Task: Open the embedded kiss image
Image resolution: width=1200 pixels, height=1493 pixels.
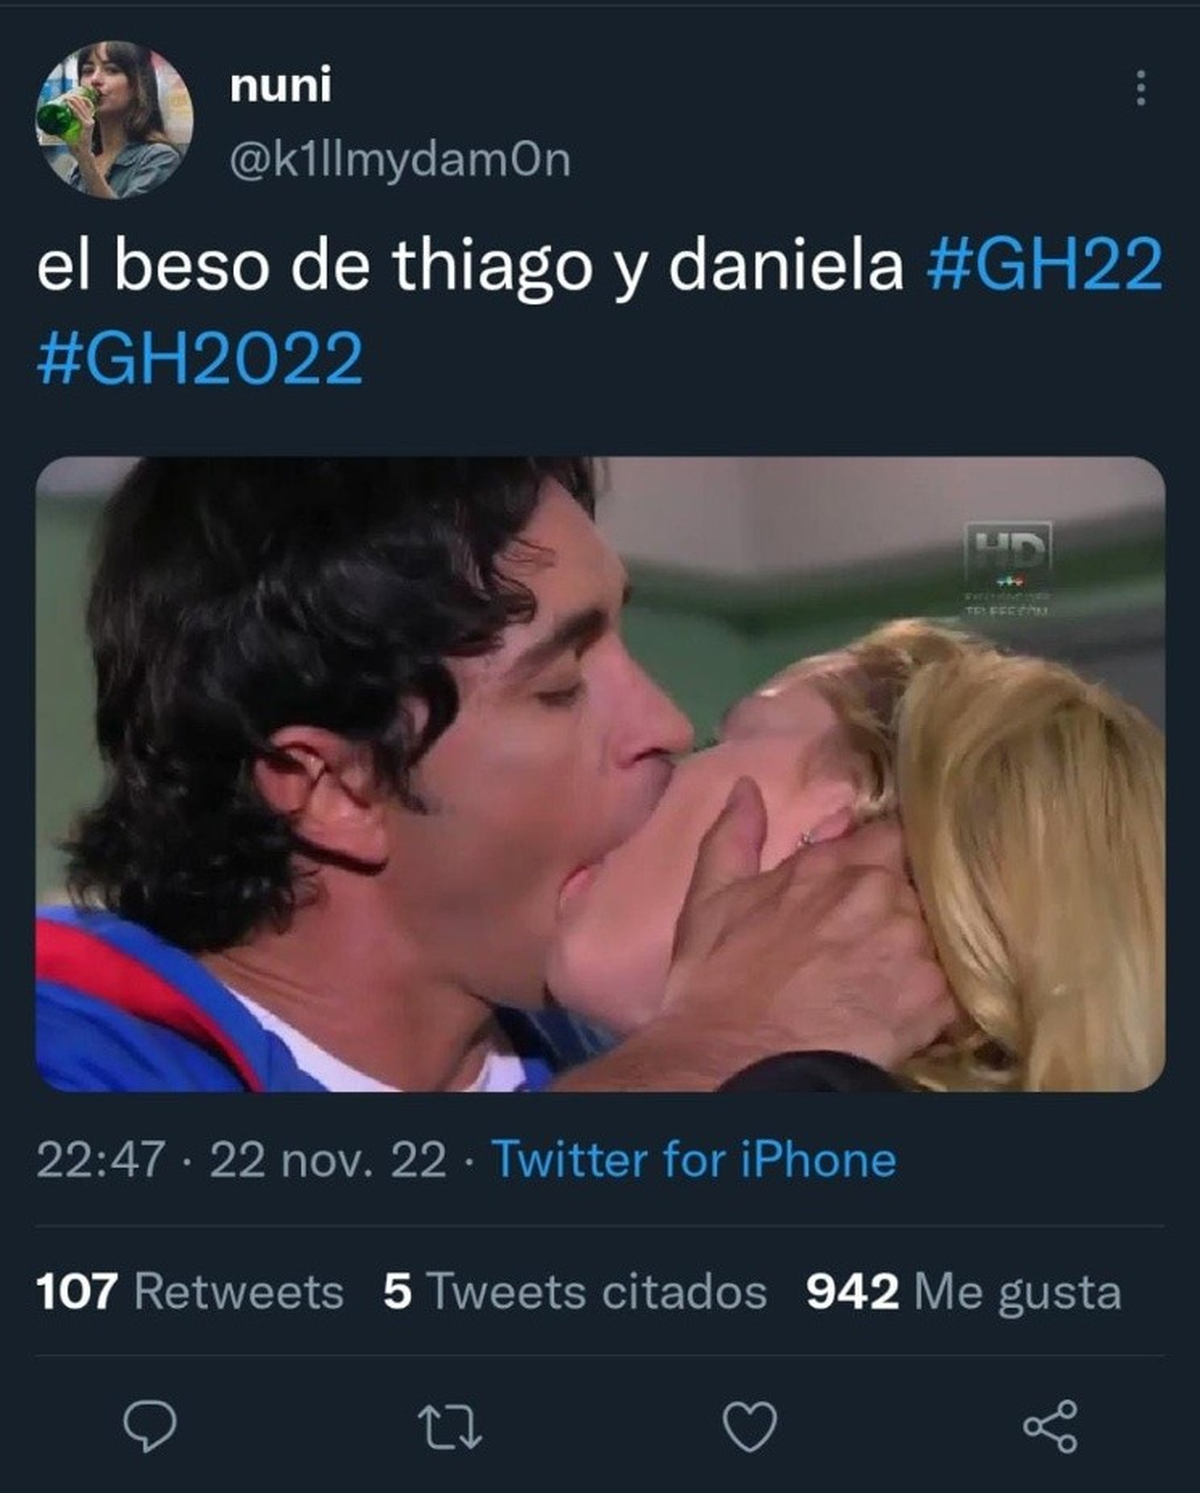Action: (600, 774)
